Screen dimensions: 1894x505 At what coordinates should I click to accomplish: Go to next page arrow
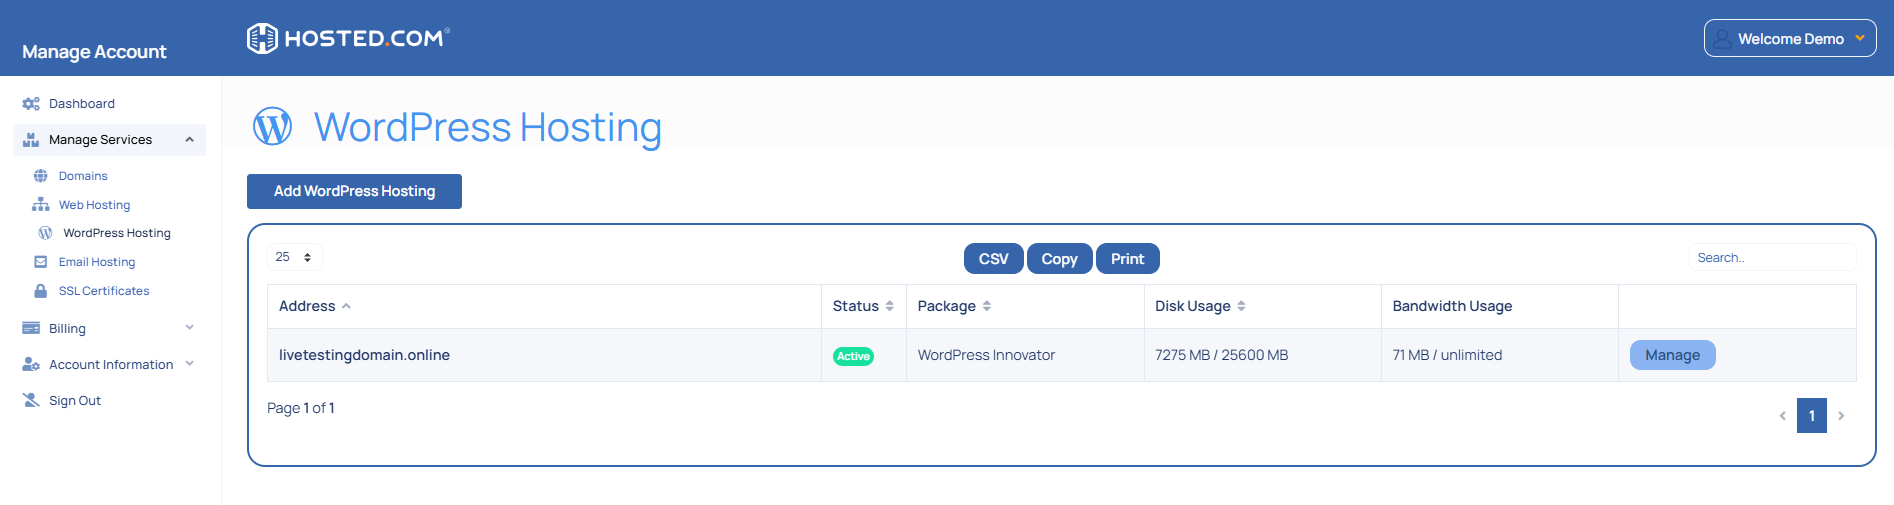[1841, 416]
